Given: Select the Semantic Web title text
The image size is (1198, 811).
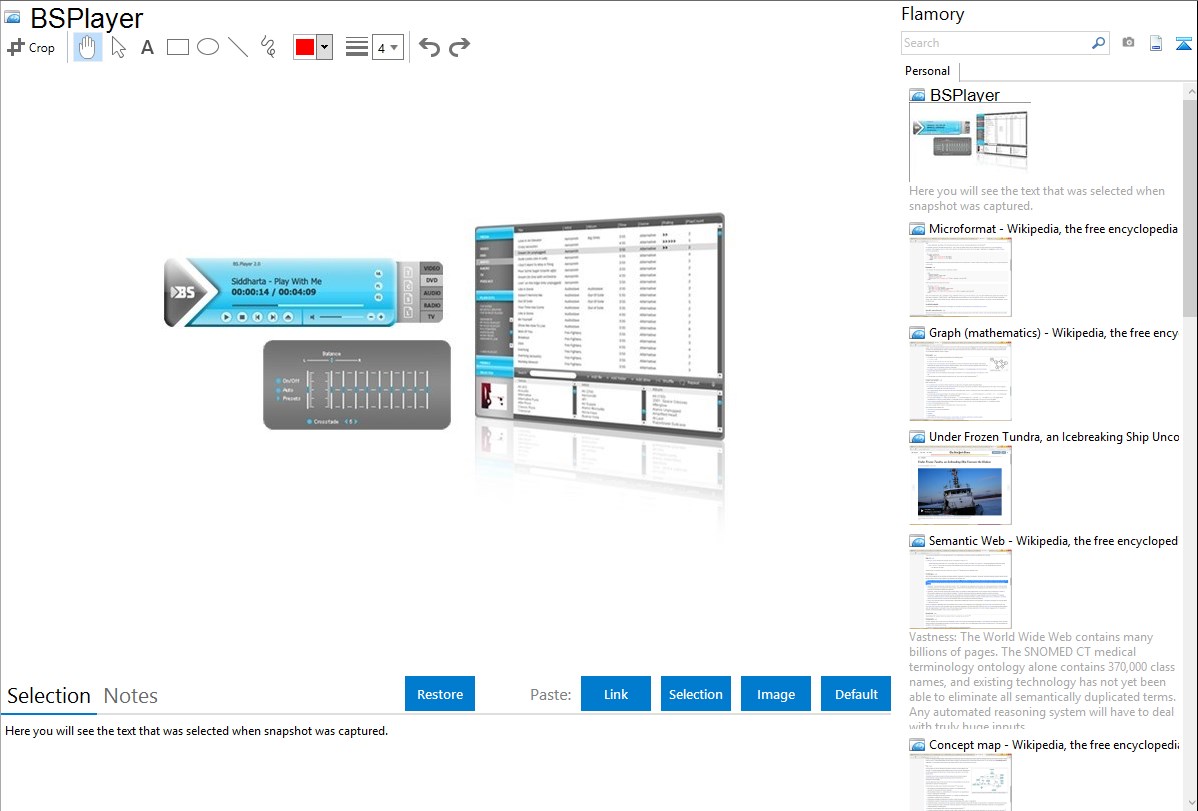Looking at the screenshot, I should point(1054,540).
